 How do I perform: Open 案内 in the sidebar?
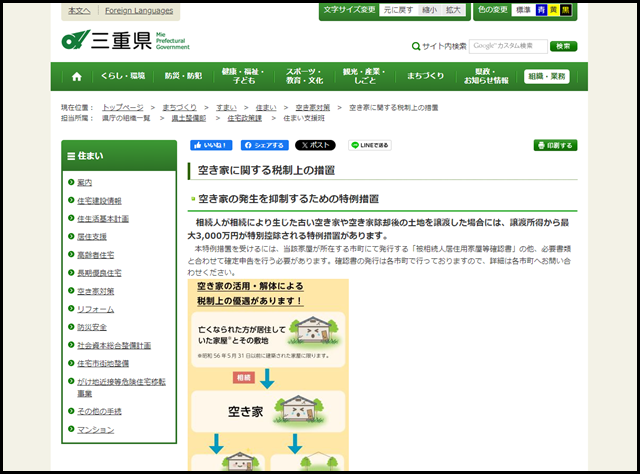(x=84, y=182)
